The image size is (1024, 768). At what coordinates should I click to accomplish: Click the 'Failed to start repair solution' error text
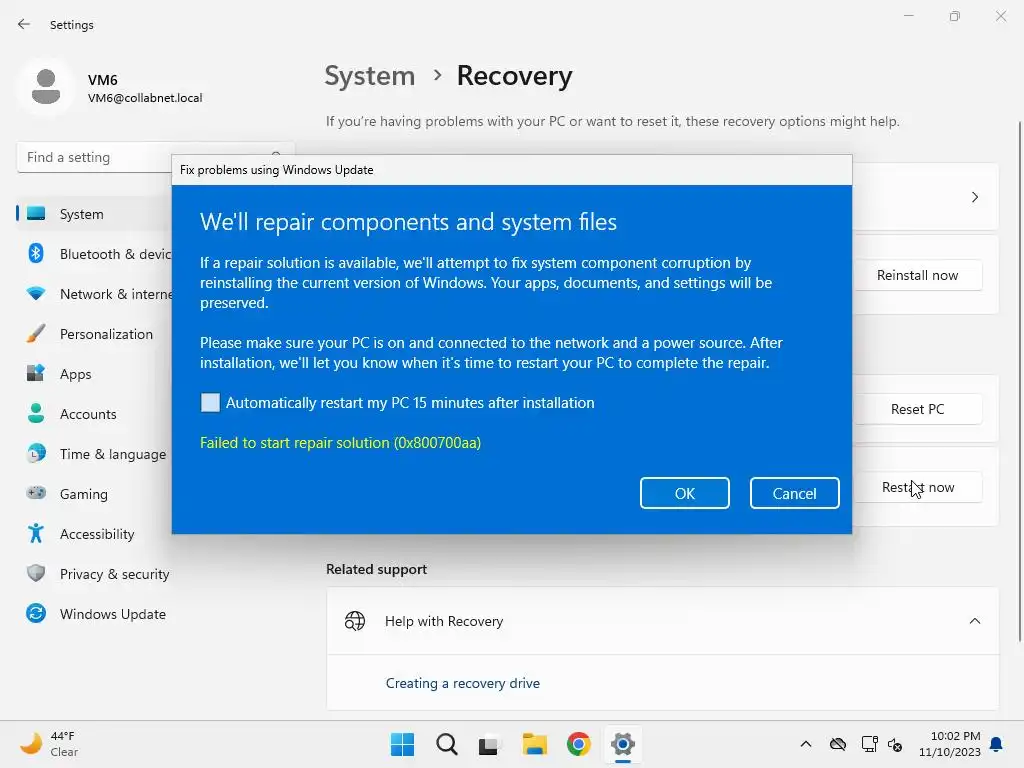tap(340, 442)
